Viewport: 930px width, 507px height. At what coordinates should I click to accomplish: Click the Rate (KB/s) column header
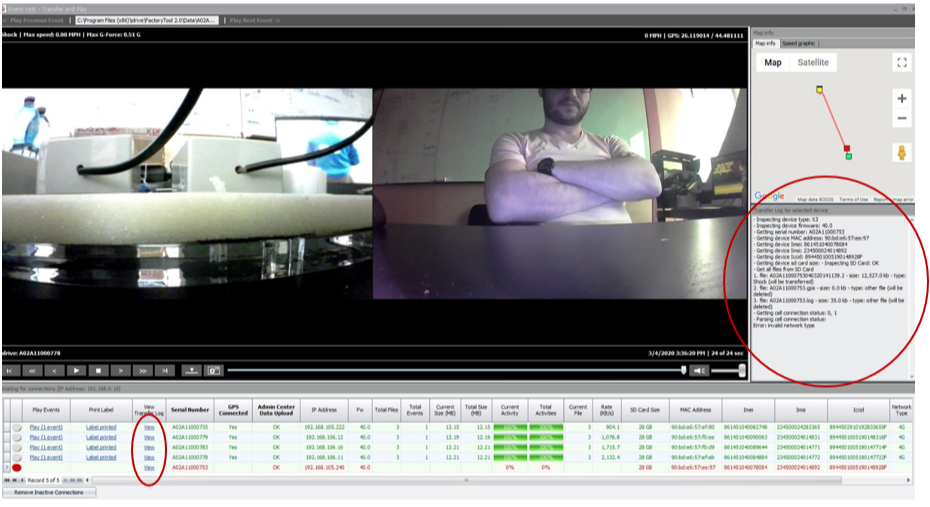606,410
